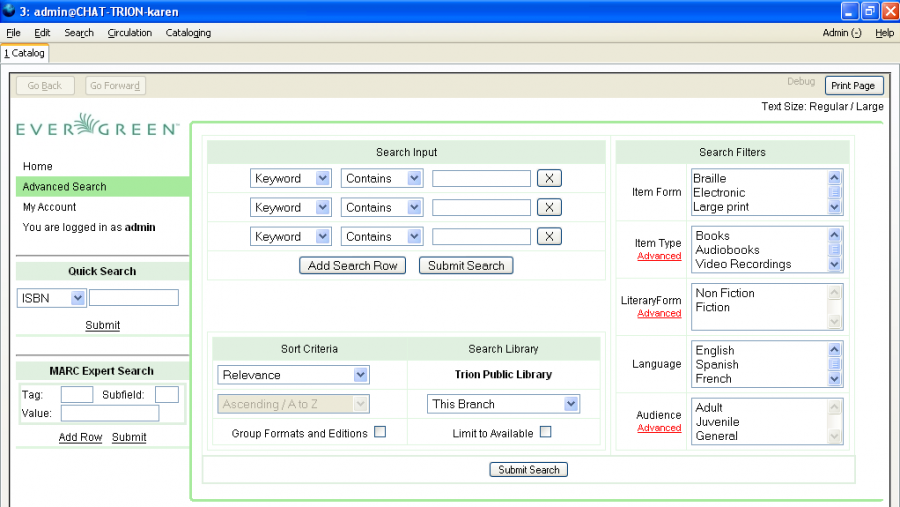Click the Evergreen logo
The height and width of the screenshot is (507, 900).
coord(97,128)
